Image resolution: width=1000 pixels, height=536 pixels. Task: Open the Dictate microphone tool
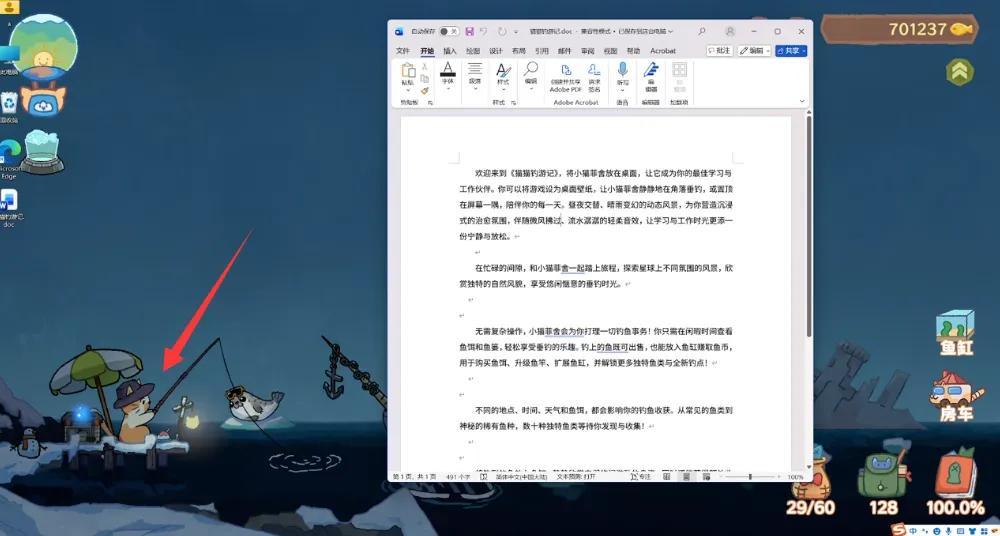tap(622, 72)
